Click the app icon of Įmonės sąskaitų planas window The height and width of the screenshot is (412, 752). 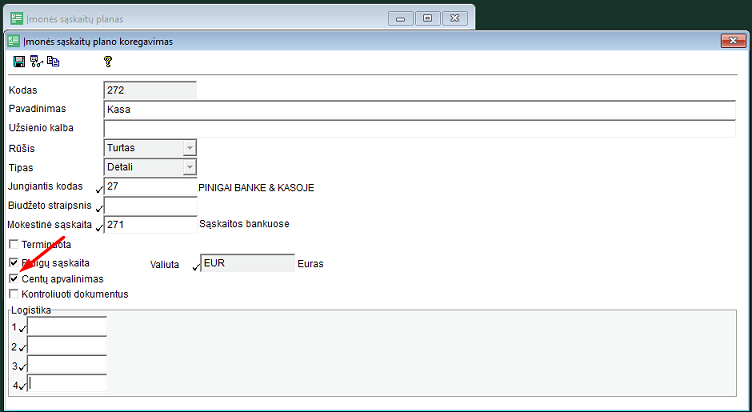(x=17, y=19)
